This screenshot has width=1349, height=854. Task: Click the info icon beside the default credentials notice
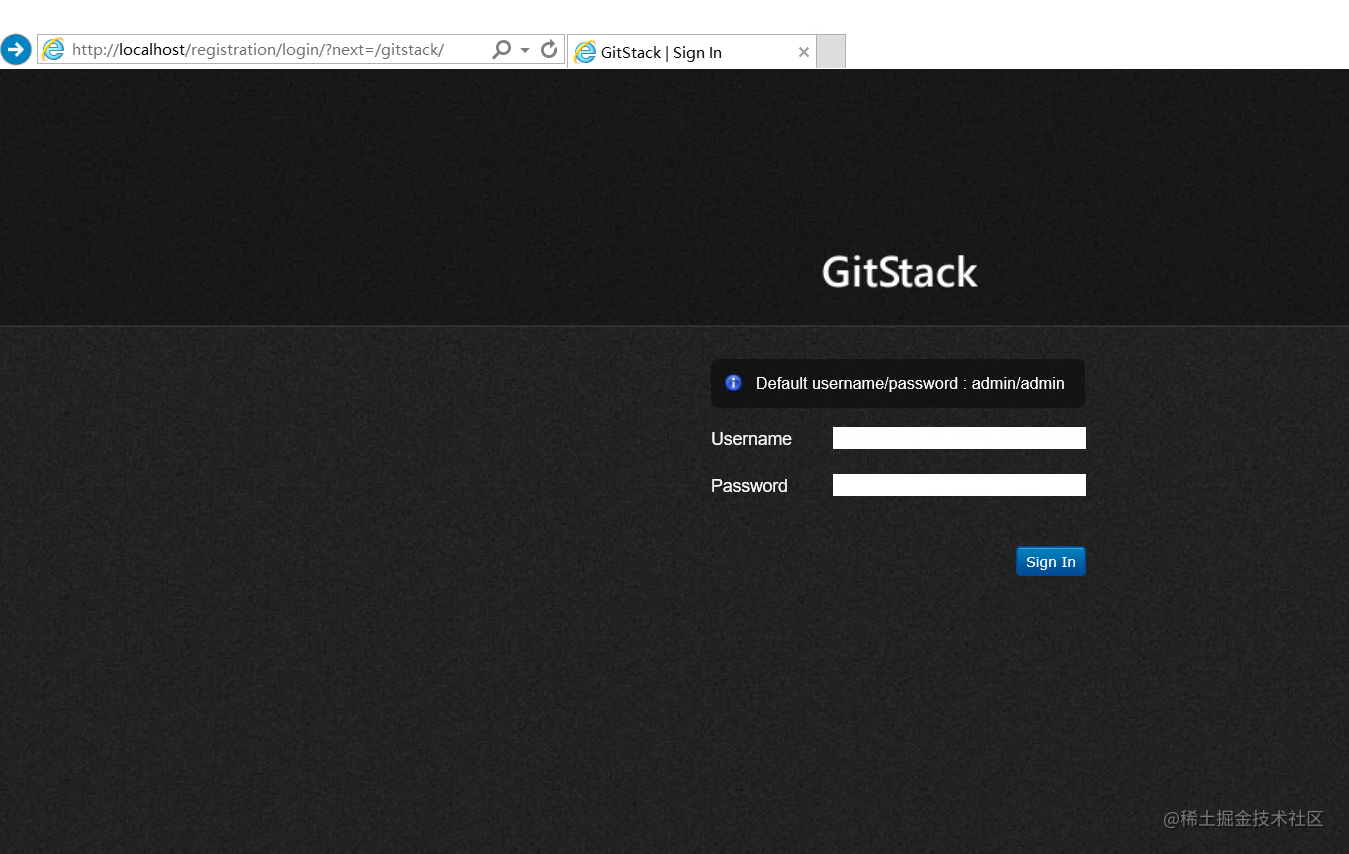pos(733,382)
